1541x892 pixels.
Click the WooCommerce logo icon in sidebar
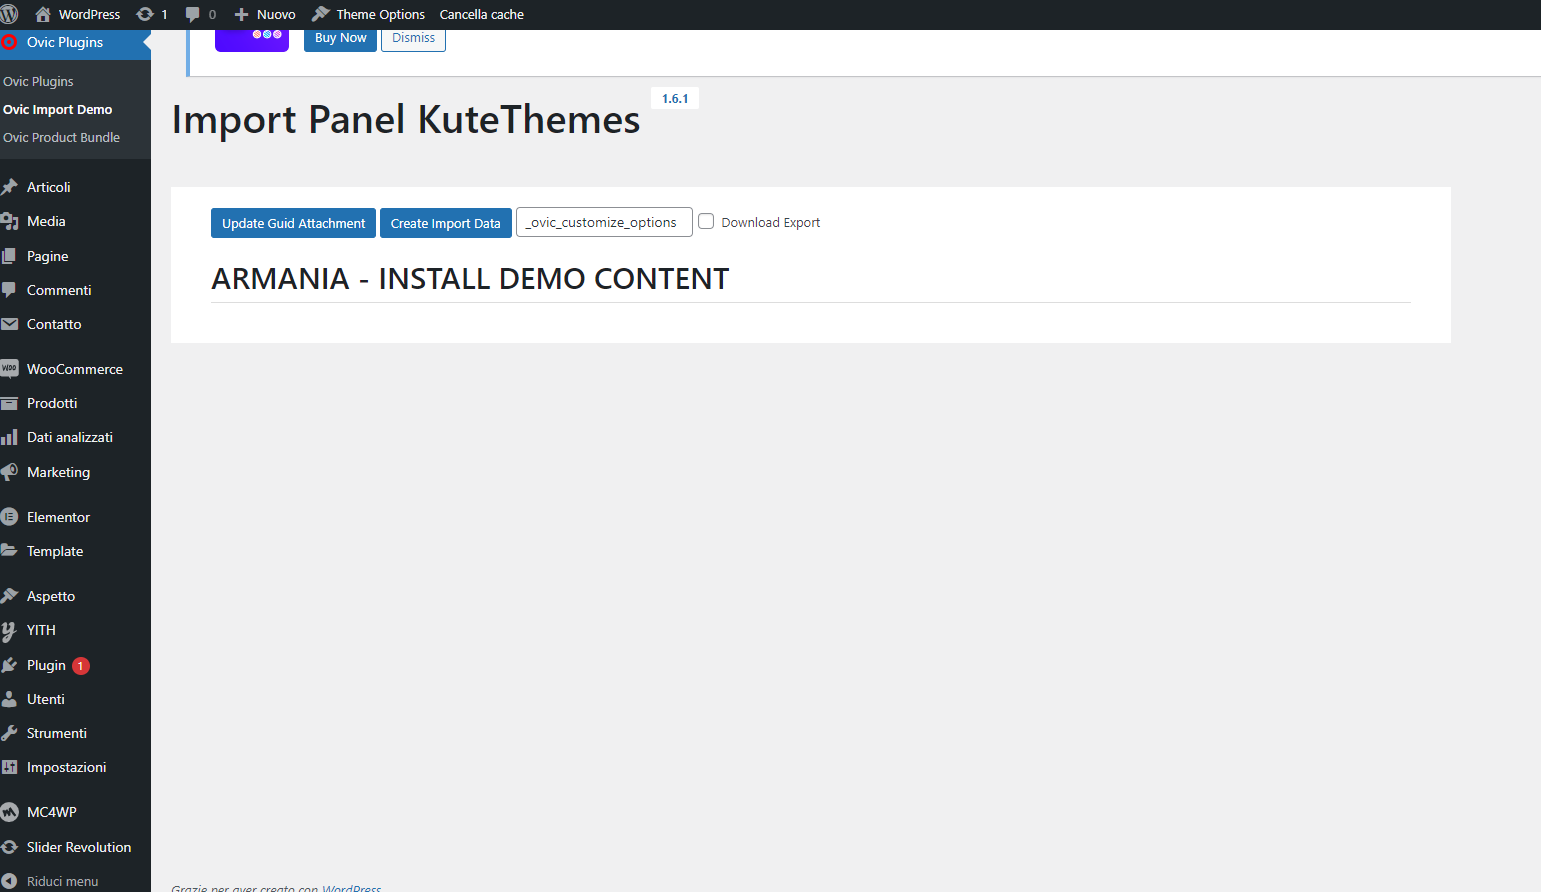pos(9,369)
